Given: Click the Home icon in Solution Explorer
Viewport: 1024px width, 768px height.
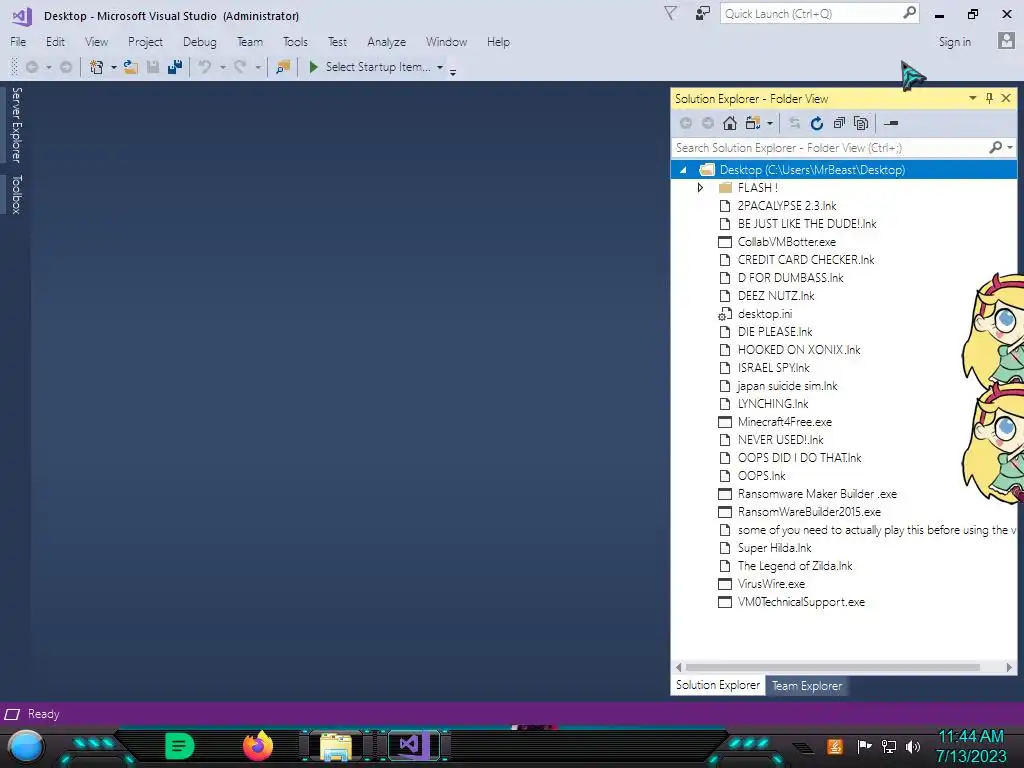Looking at the screenshot, I should point(729,123).
